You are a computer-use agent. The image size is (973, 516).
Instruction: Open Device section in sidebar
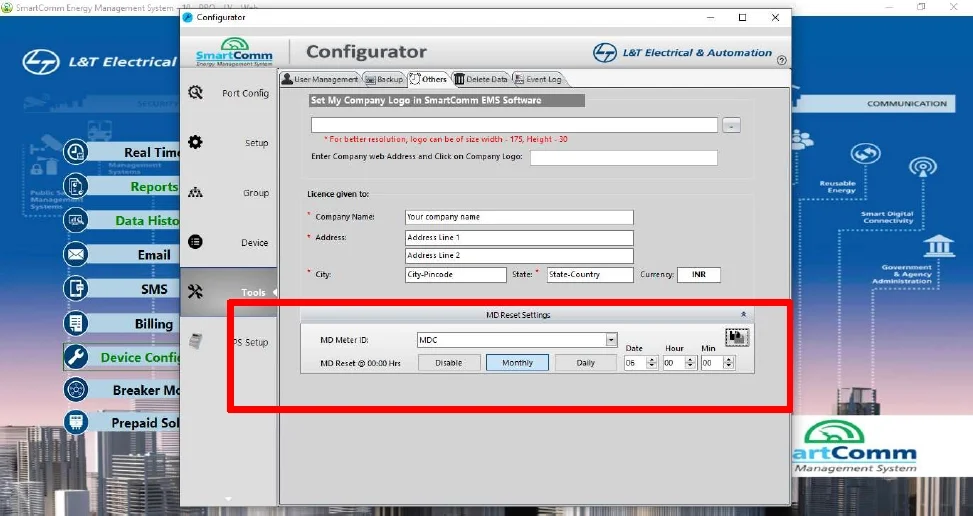pyautogui.click(x=229, y=242)
